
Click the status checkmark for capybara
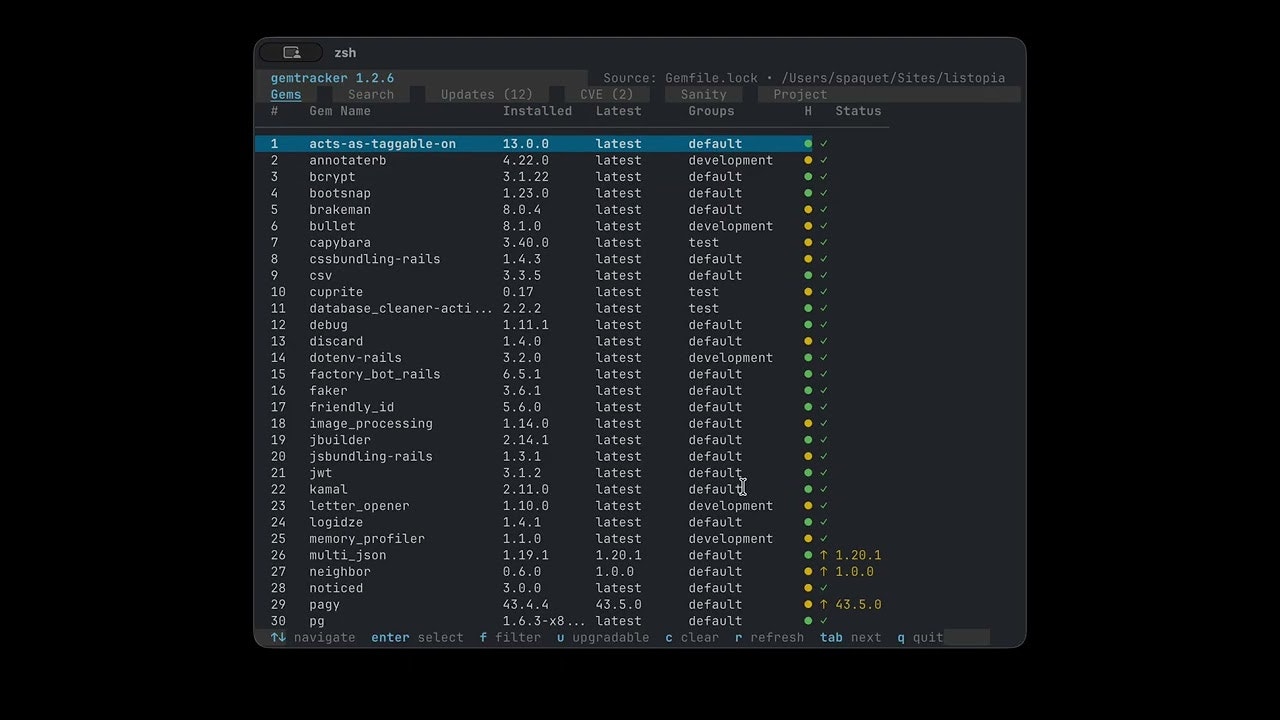(x=824, y=243)
